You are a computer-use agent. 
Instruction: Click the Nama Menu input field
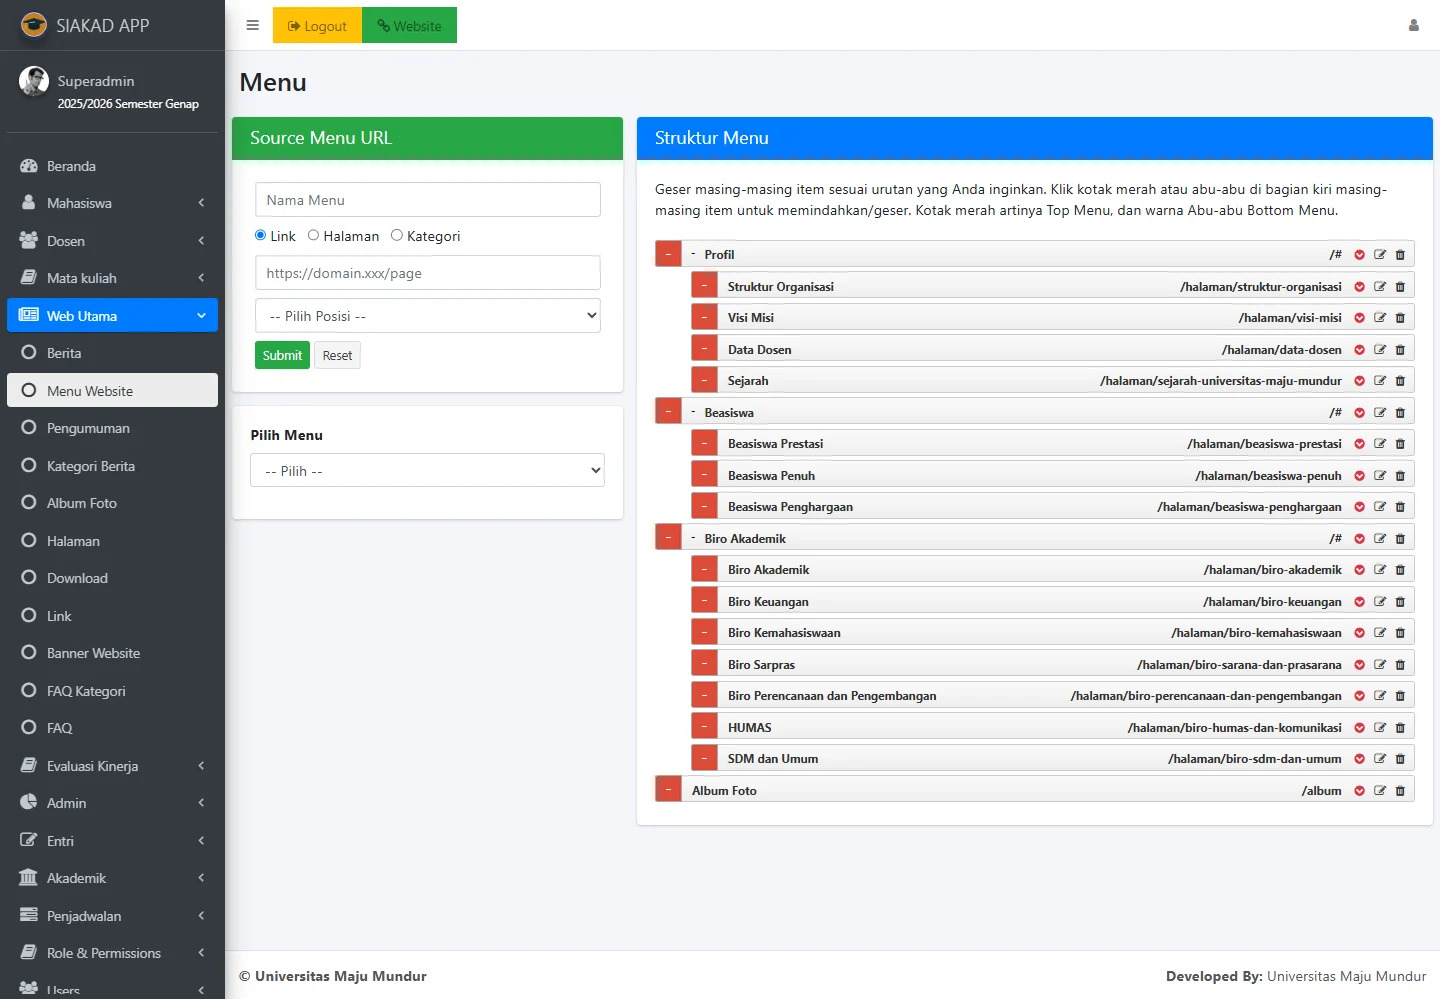[428, 200]
